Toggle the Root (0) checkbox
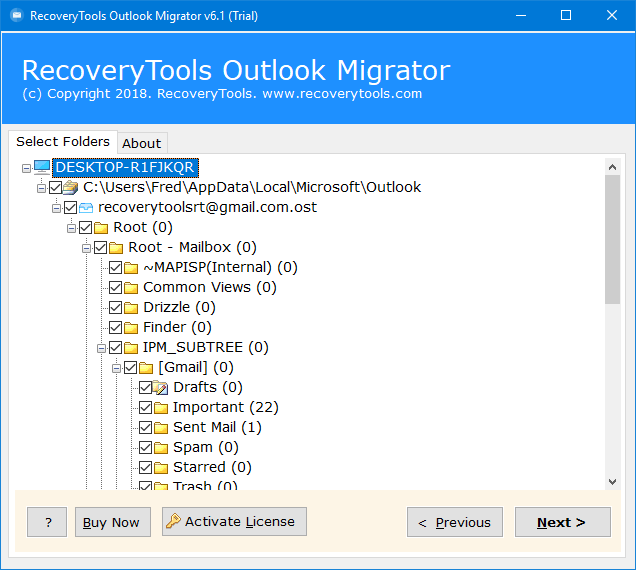636x570 pixels. click(86, 228)
